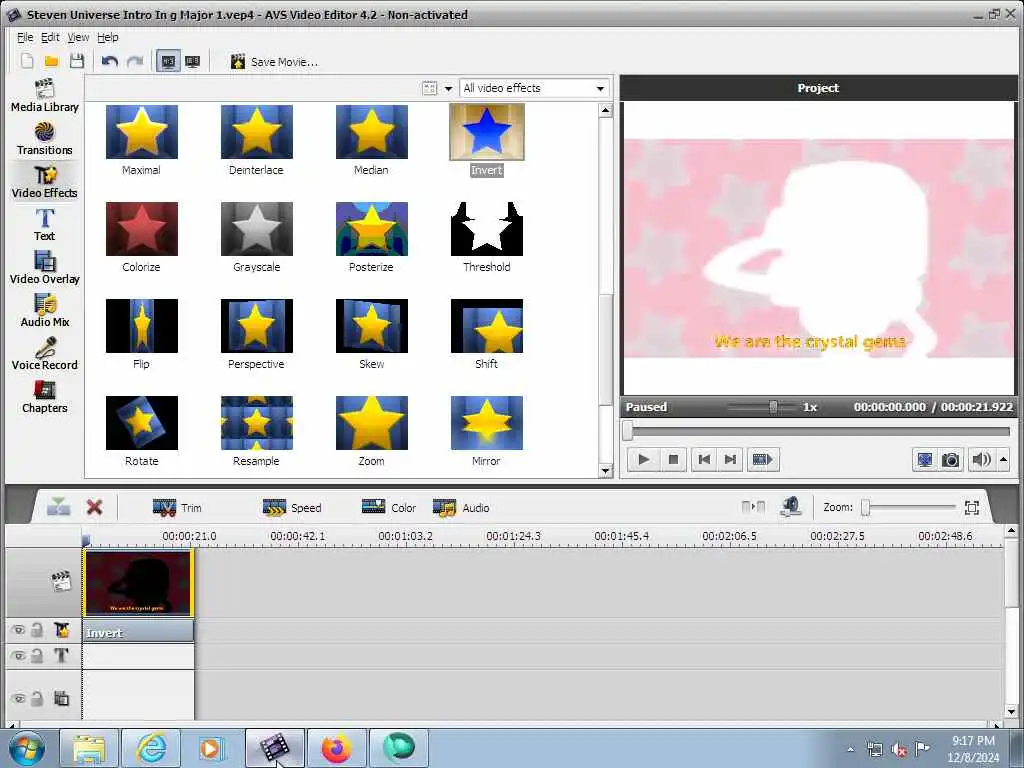Delete selected item with red X
This screenshot has width=1024, height=768.
(95, 507)
